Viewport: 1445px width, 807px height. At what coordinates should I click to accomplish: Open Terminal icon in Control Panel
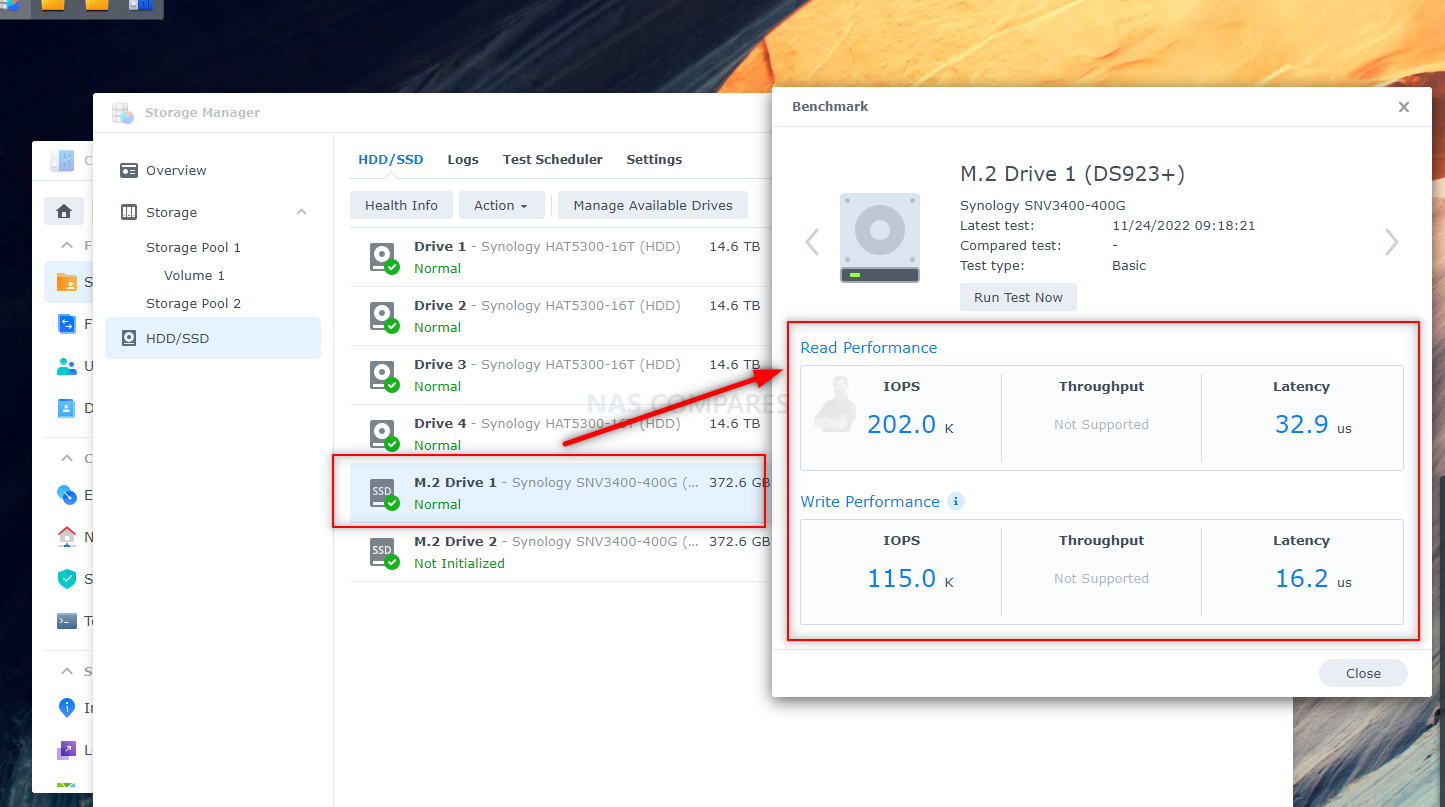point(67,621)
